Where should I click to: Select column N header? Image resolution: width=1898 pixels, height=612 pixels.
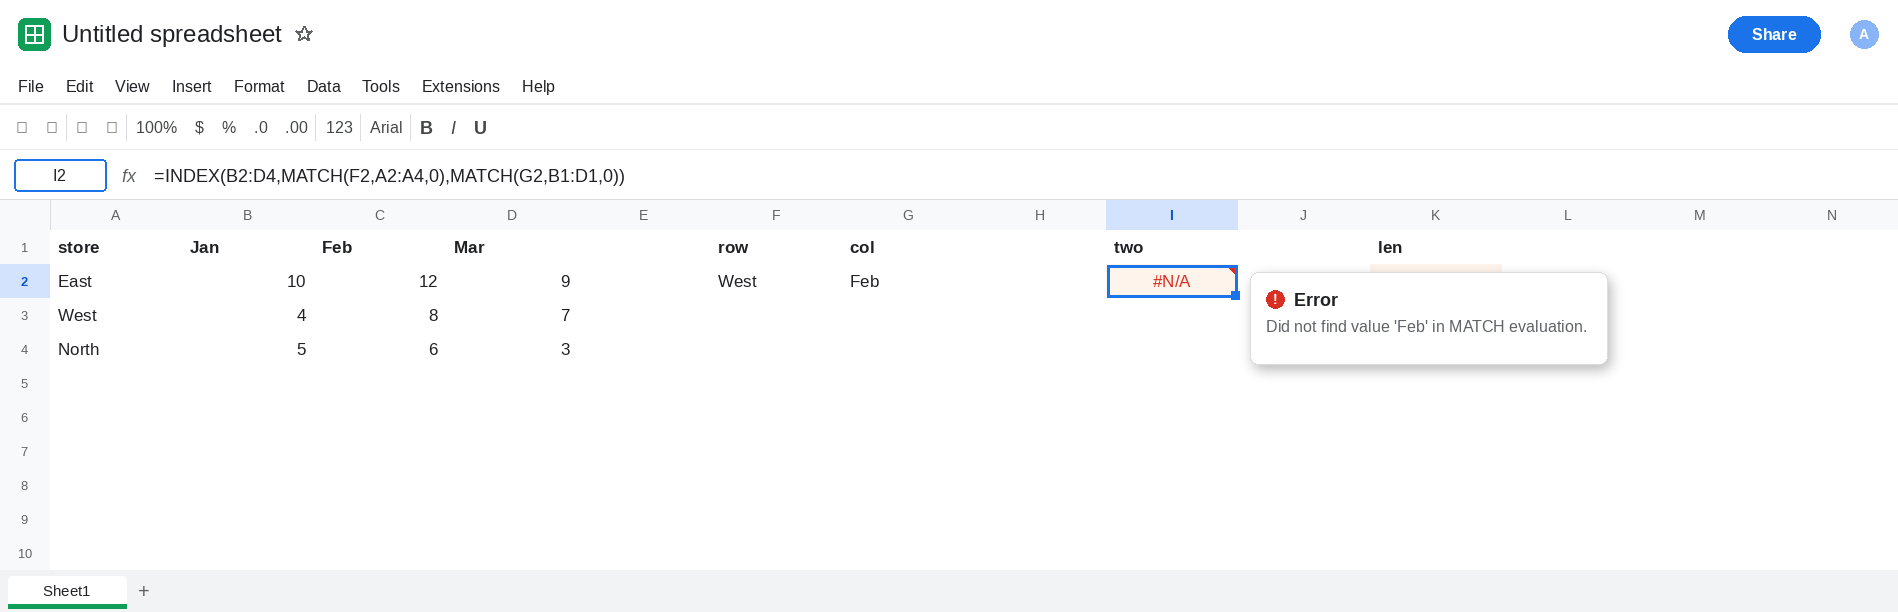click(x=1832, y=215)
